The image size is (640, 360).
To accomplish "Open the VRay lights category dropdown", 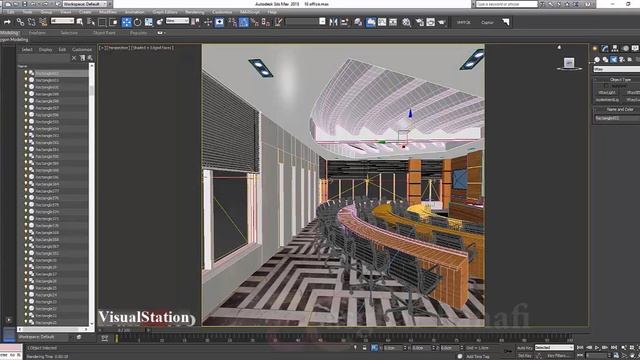I will click(x=616, y=69).
